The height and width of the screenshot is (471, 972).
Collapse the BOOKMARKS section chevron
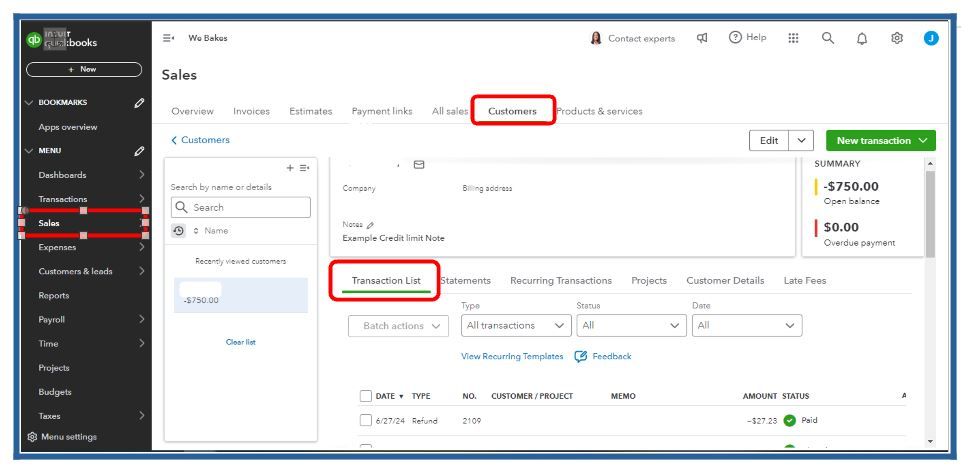pos(29,103)
